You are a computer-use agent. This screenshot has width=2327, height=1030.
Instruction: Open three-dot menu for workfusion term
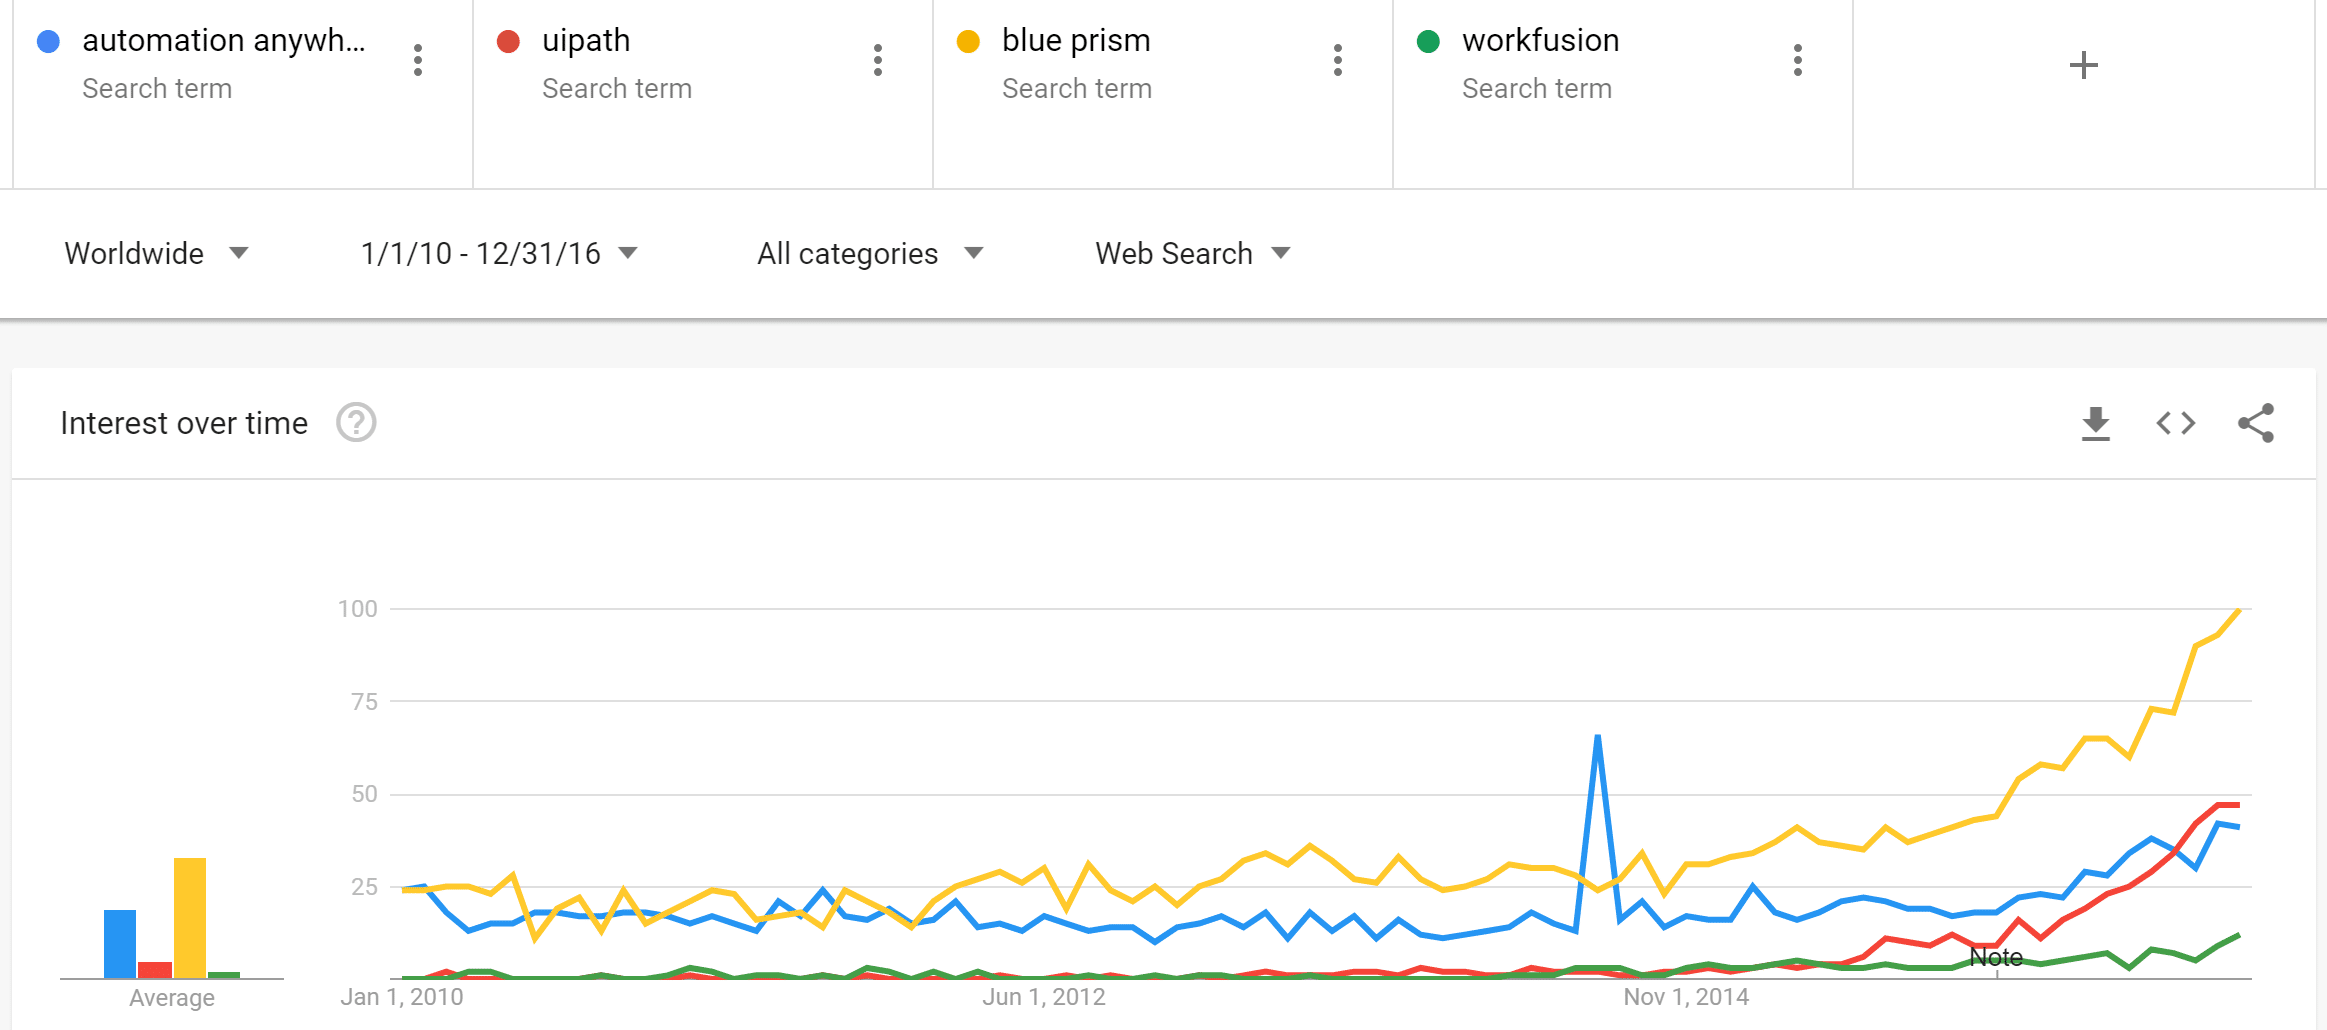1798,60
